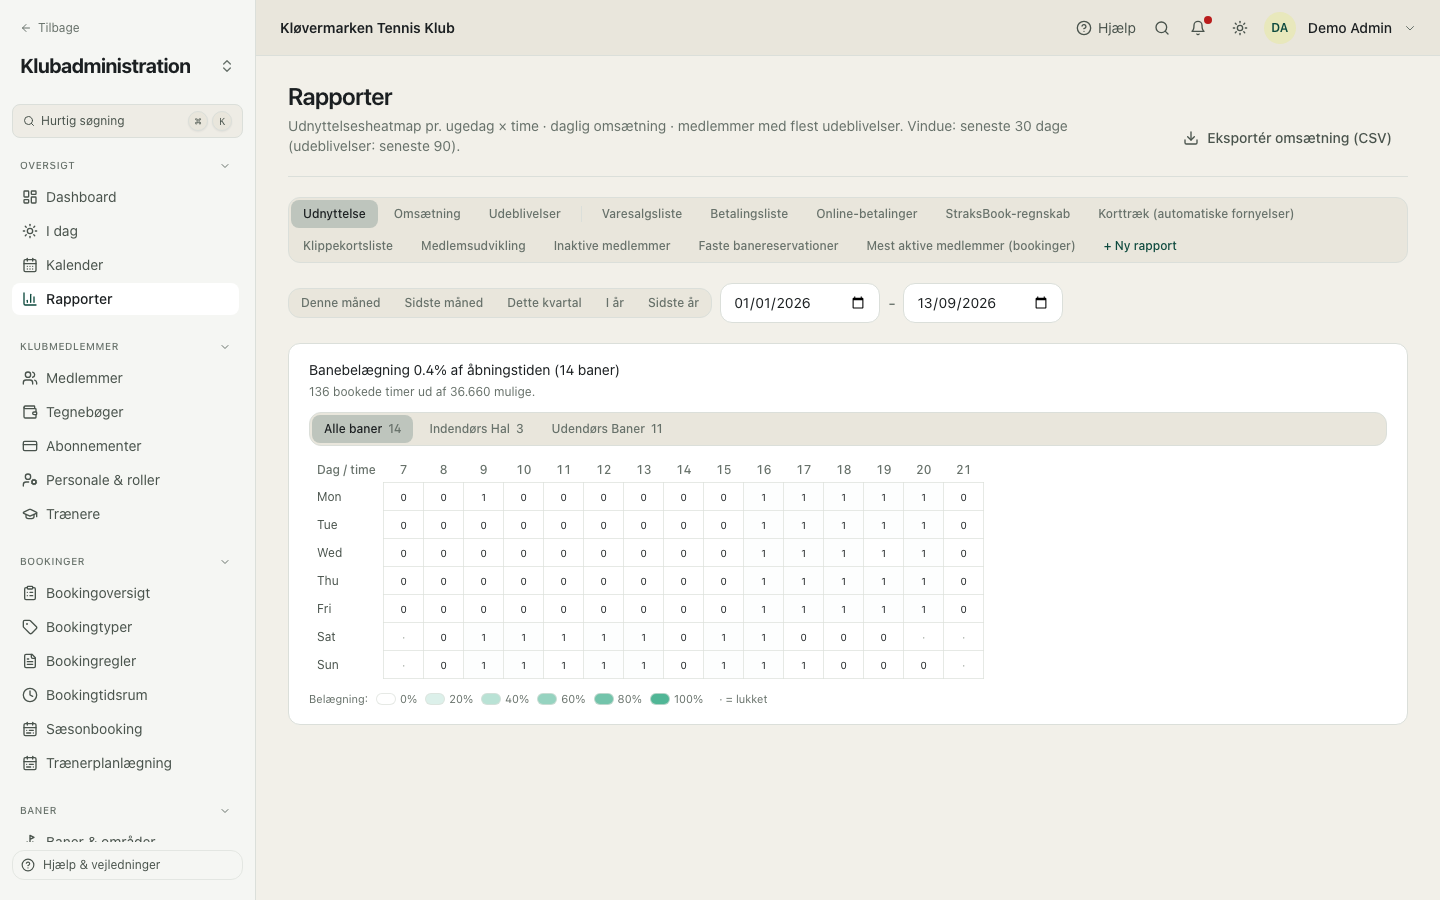Click Eksportér omsætning (CSV) button
This screenshot has width=1440, height=900.
point(1287,138)
